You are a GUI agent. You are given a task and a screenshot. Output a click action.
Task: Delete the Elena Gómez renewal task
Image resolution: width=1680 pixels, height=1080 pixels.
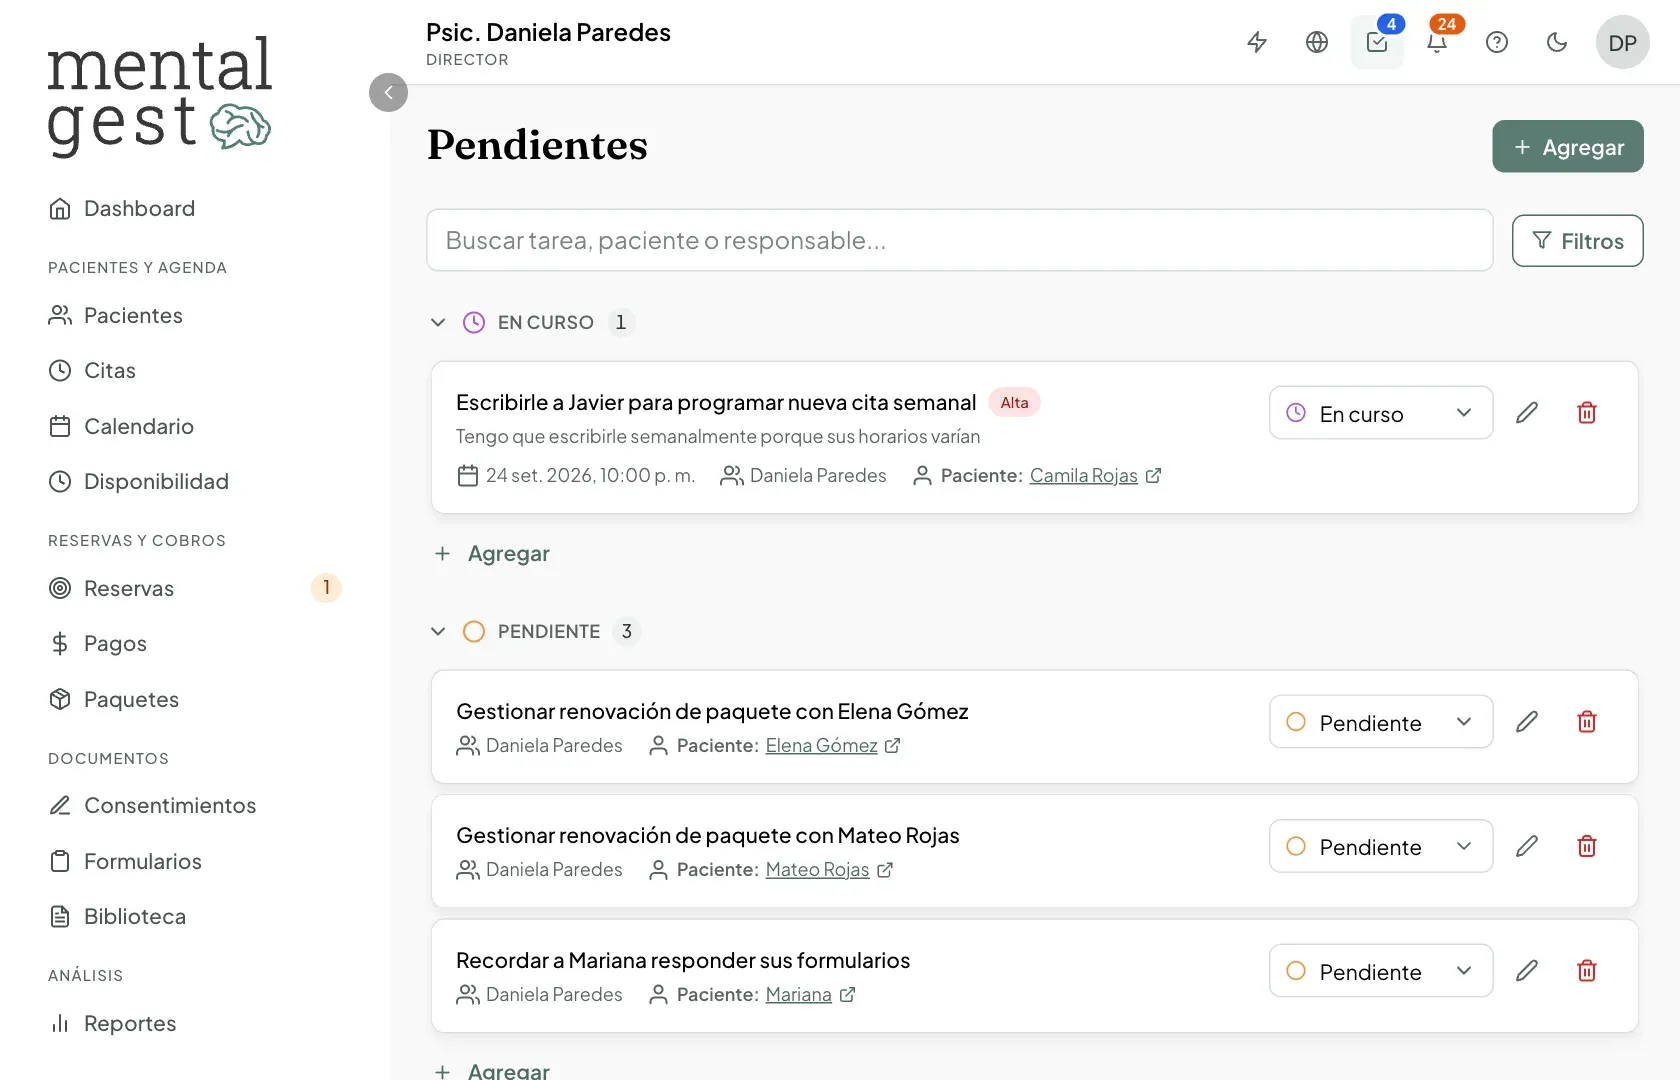click(x=1587, y=722)
